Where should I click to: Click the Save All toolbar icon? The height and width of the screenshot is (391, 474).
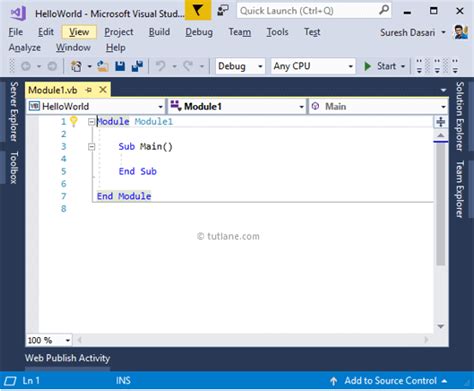pyautogui.click(x=137, y=66)
